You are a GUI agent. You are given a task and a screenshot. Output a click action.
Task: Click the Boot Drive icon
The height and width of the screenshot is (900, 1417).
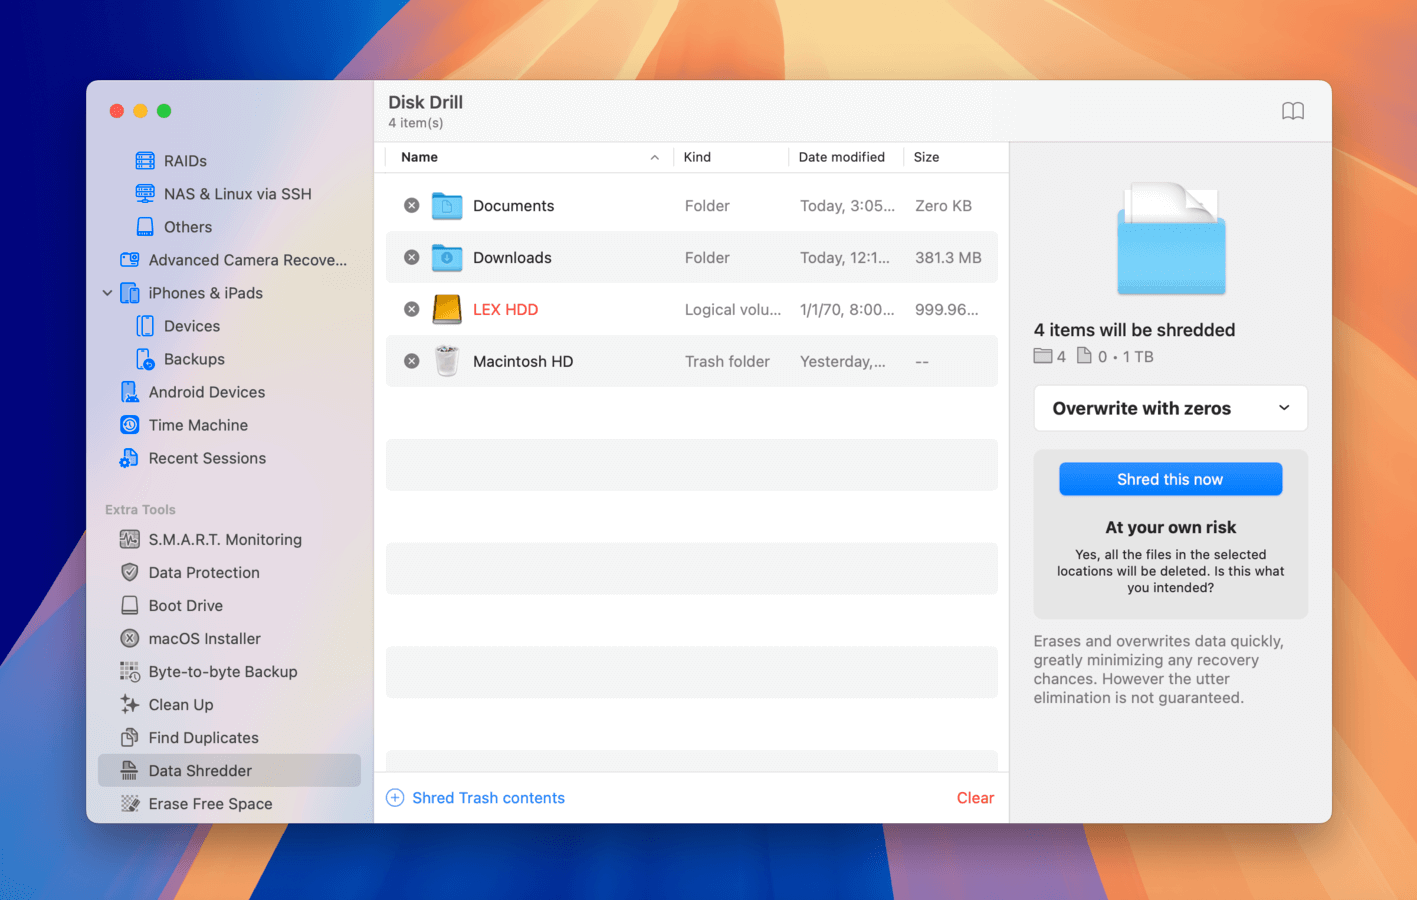pyautogui.click(x=130, y=606)
